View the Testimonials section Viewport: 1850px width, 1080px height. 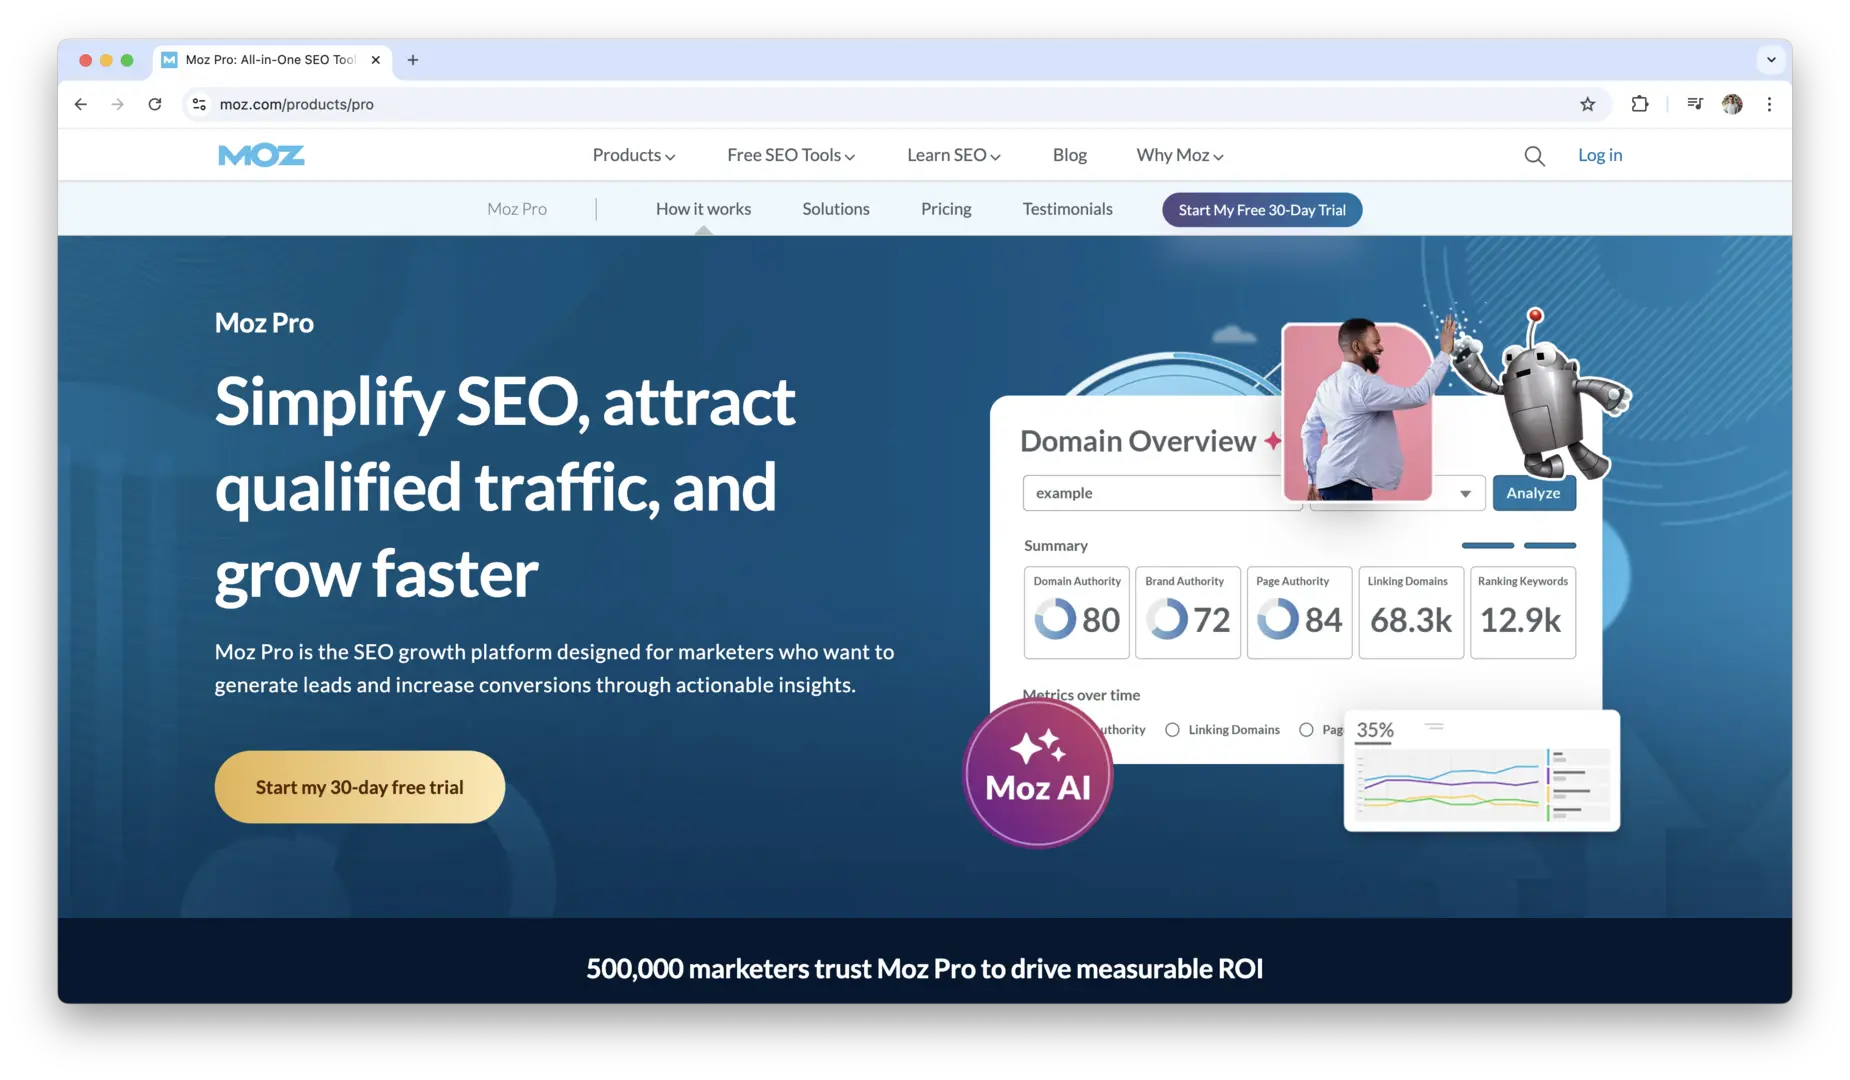coord(1067,209)
